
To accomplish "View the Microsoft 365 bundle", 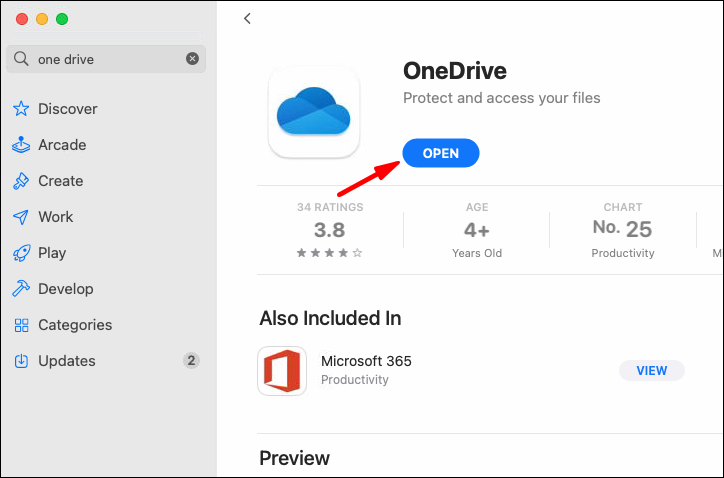I will [x=652, y=370].
